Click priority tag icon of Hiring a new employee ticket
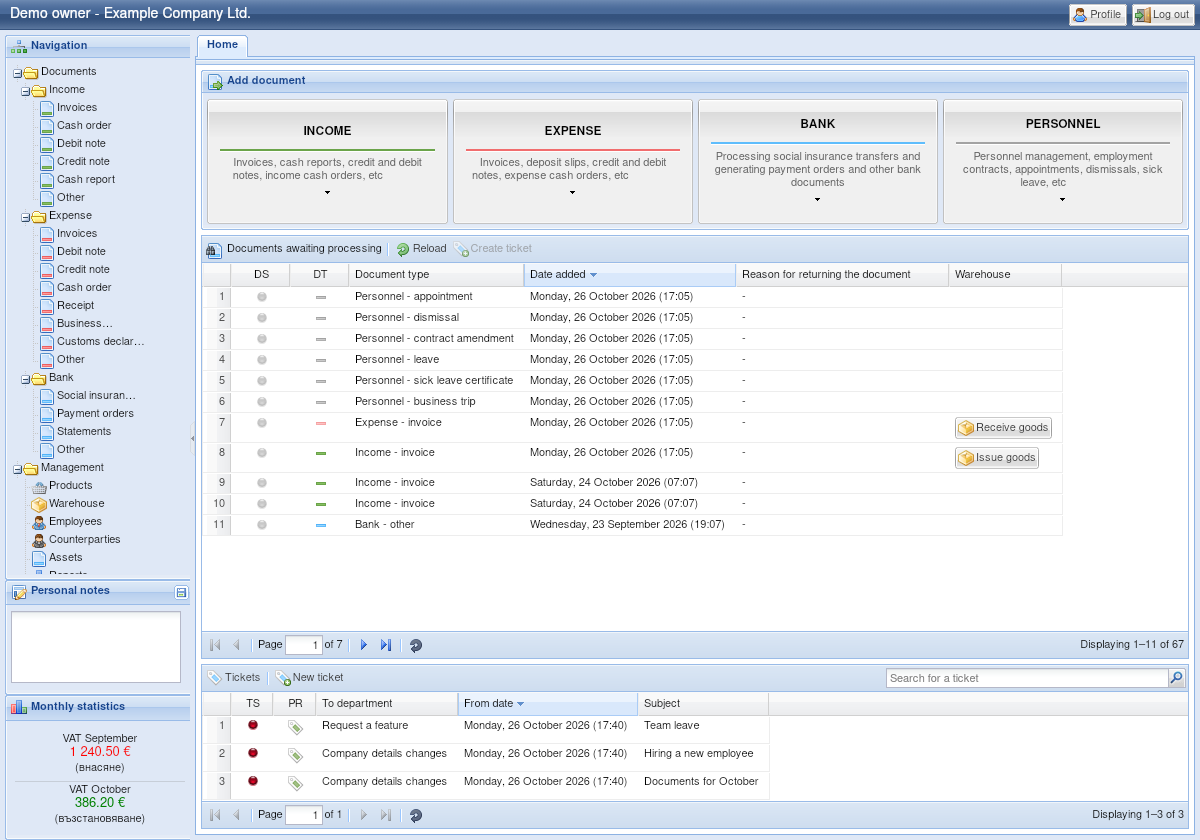1200x840 pixels. 295,756
